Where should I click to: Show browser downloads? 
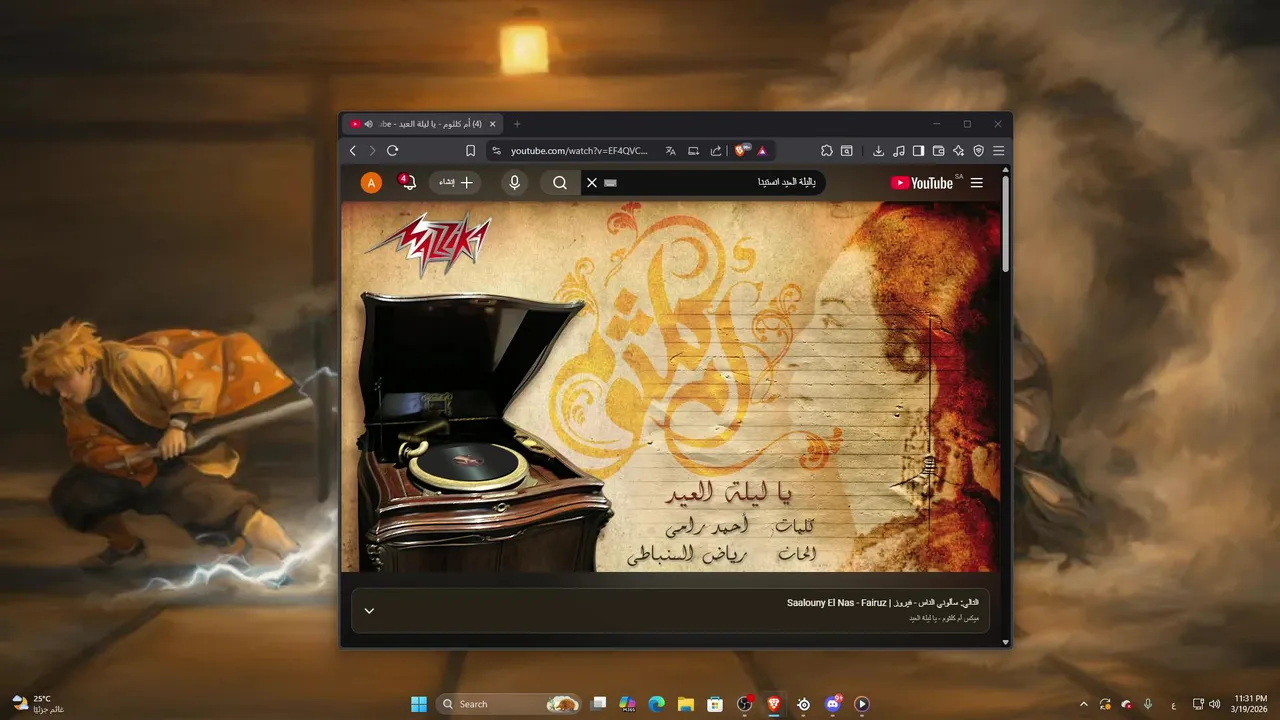click(x=878, y=151)
